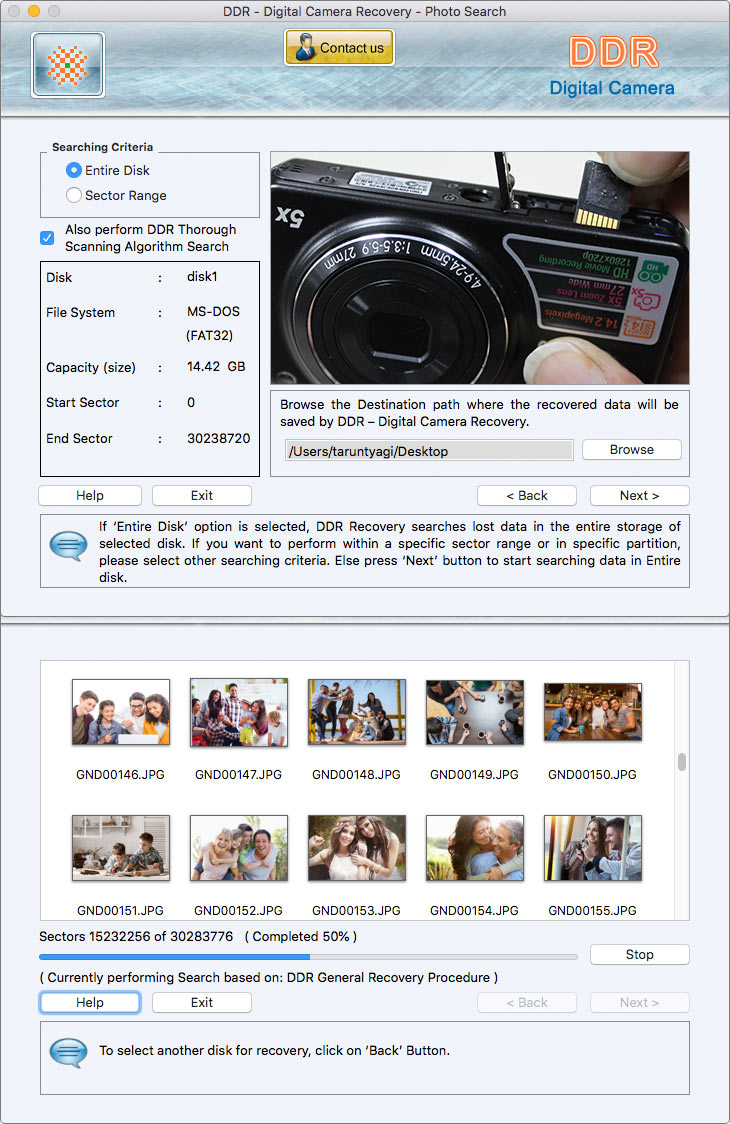Click the DDR checkered logo icon
Screen dimensions: 730x1124
pyautogui.click(x=68, y=65)
